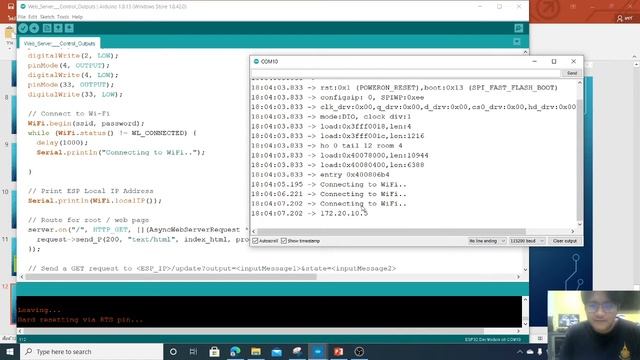Open the Sketch menu in Arduino
The height and width of the screenshot is (360, 640).
(47, 17)
